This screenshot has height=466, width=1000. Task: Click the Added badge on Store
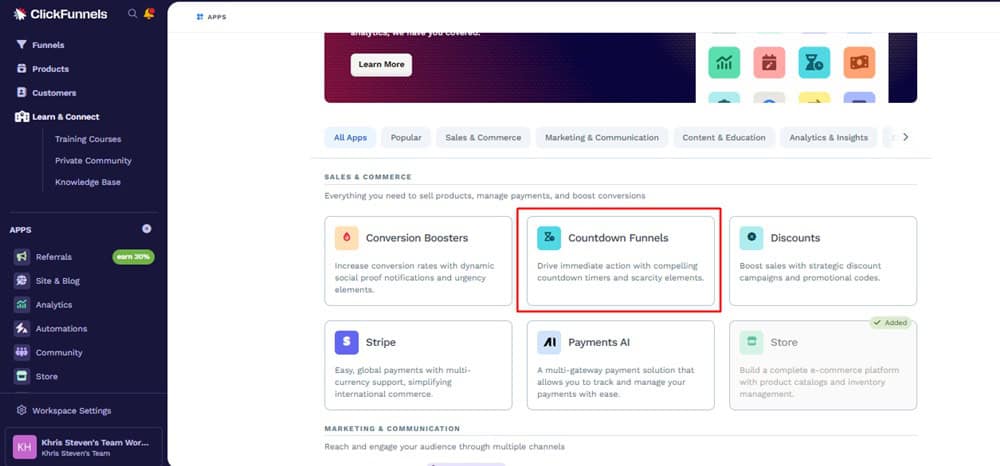pos(891,323)
